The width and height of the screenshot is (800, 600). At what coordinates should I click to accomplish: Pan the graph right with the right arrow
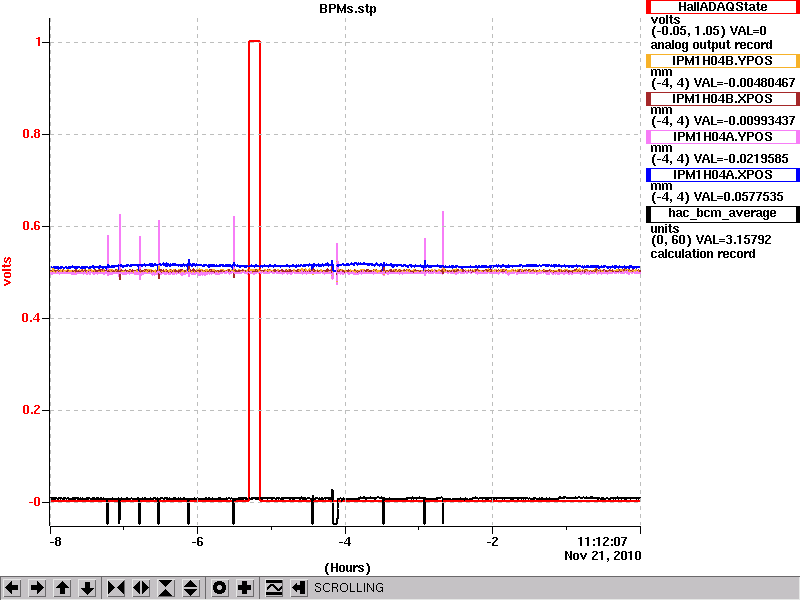(37, 588)
